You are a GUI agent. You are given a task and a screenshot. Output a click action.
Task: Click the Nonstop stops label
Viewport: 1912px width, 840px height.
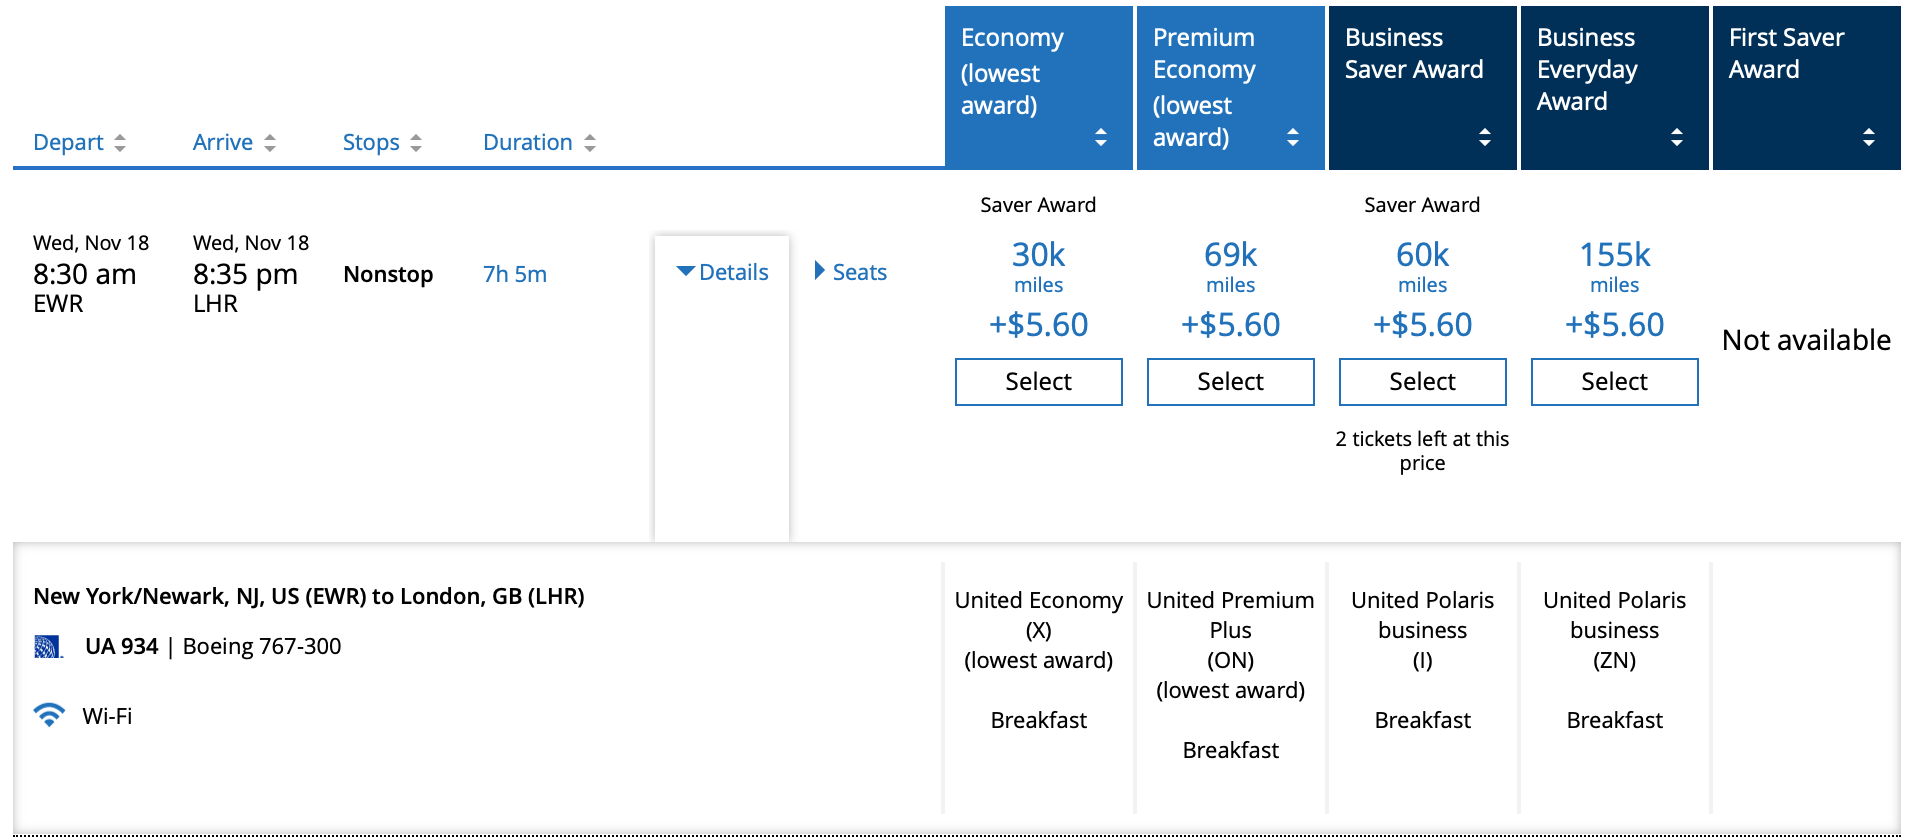point(388,274)
